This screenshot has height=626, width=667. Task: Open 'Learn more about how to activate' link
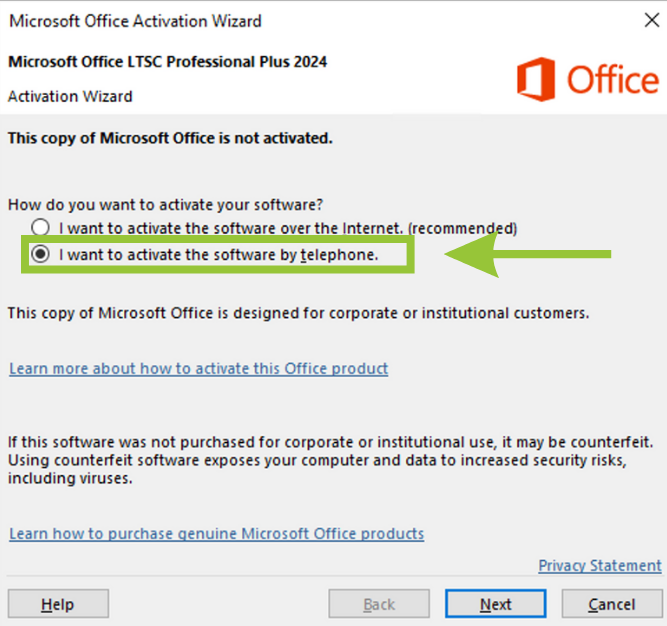(199, 369)
